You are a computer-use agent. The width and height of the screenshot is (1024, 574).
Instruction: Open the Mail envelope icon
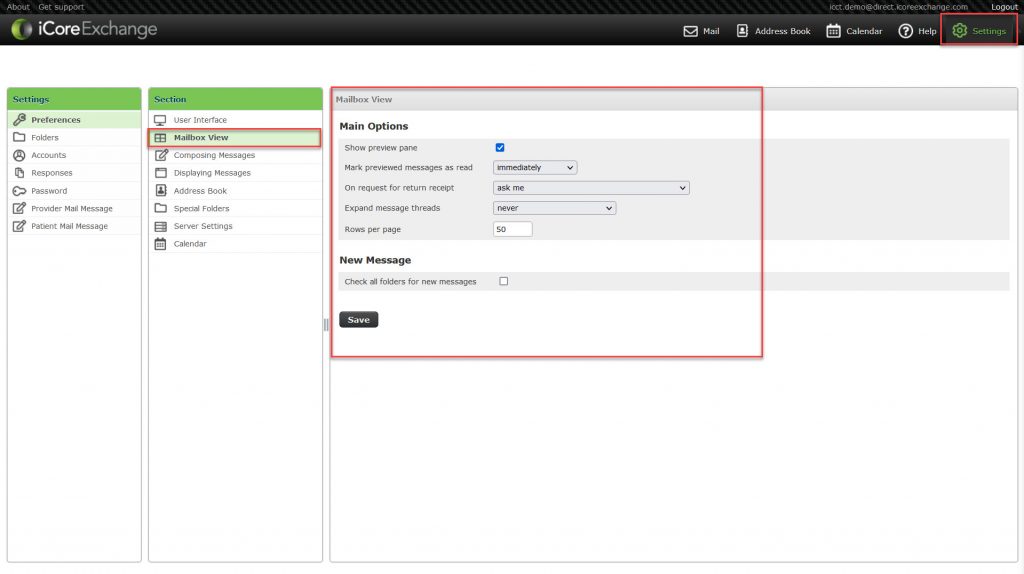tap(690, 31)
